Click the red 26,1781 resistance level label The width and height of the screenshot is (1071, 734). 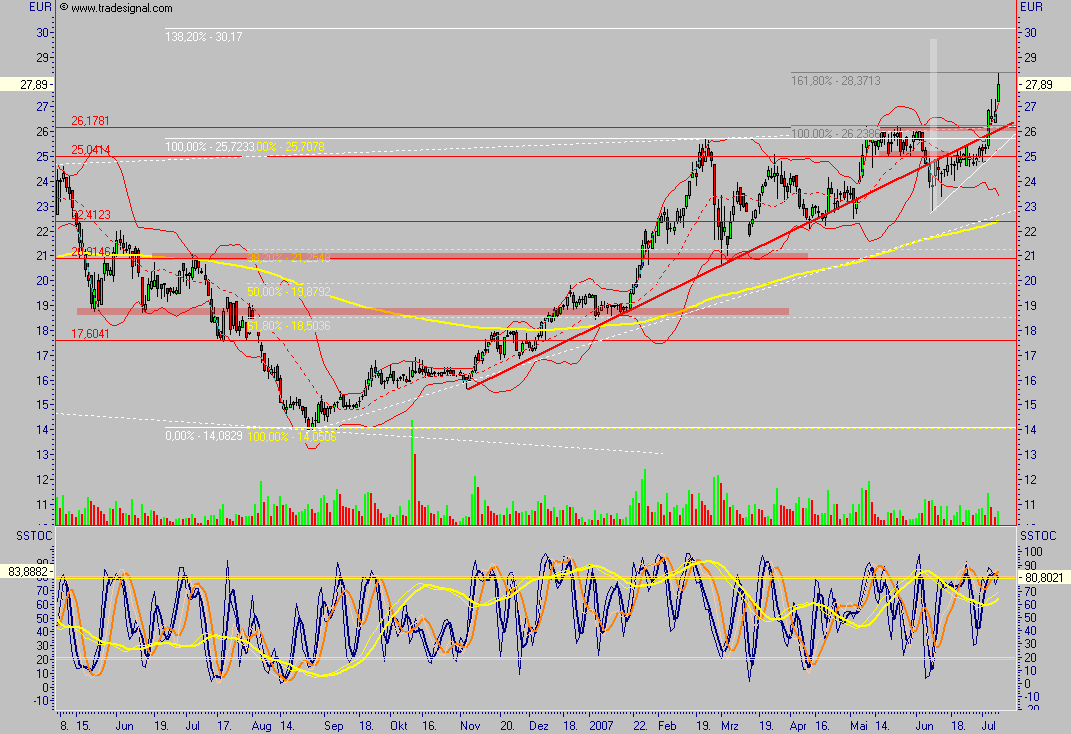click(x=90, y=121)
